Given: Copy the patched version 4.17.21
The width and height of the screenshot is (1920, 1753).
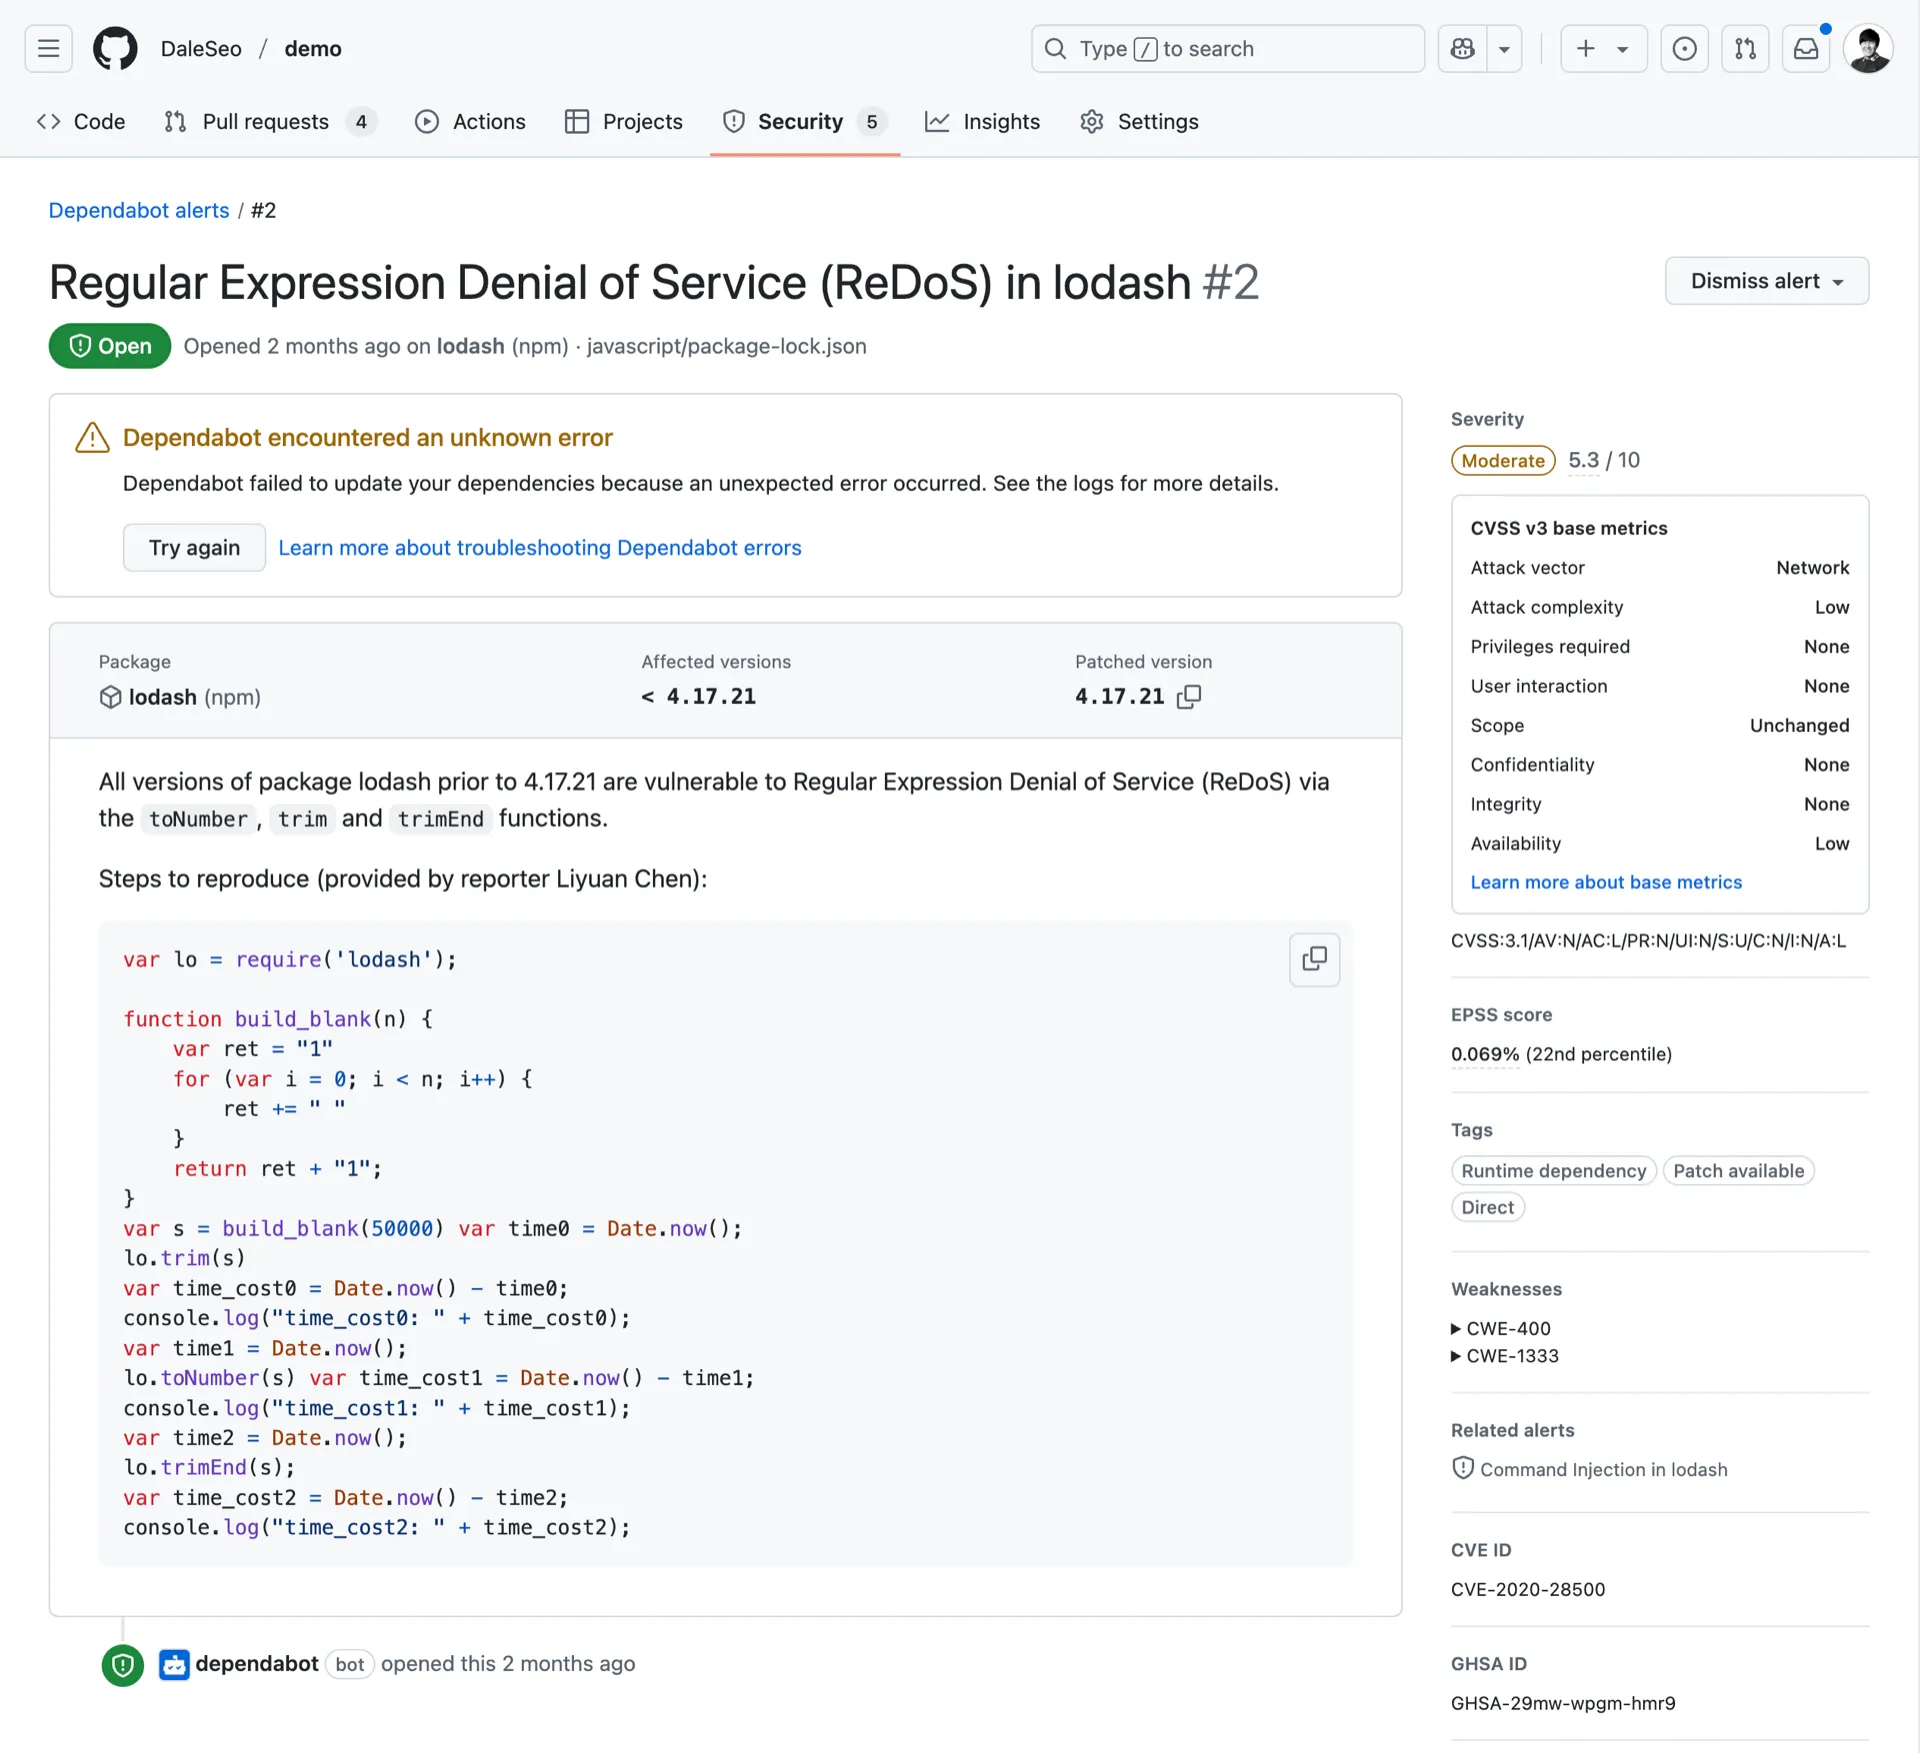Looking at the screenshot, I should click(1190, 696).
